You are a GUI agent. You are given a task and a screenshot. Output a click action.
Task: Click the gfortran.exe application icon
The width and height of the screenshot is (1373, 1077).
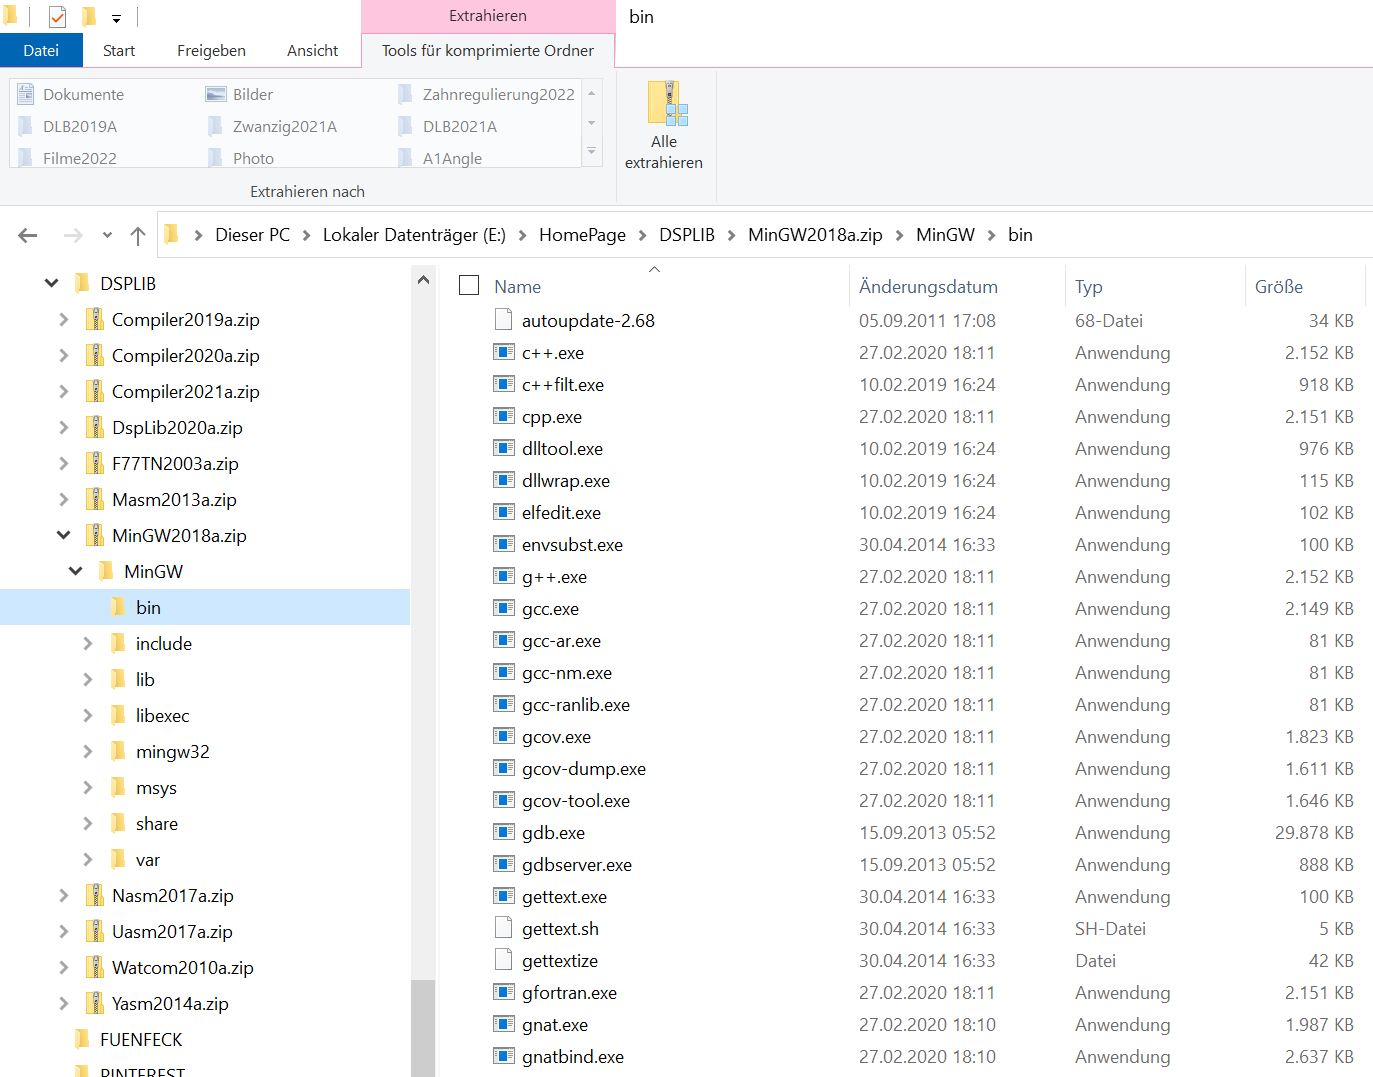pos(504,992)
